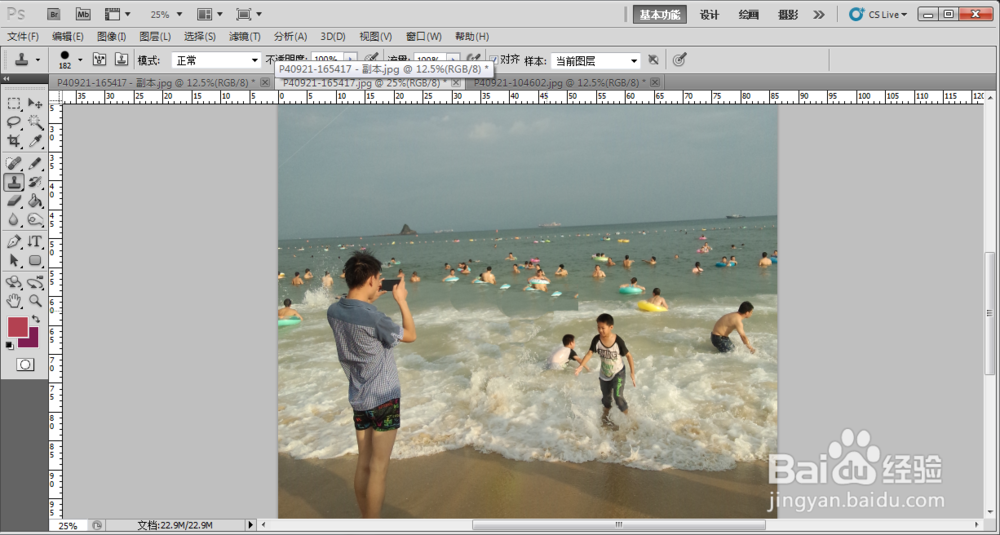The image size is (1000, 535).
Task: Switch to the 设计 workspace
Action: coord(709,15)
